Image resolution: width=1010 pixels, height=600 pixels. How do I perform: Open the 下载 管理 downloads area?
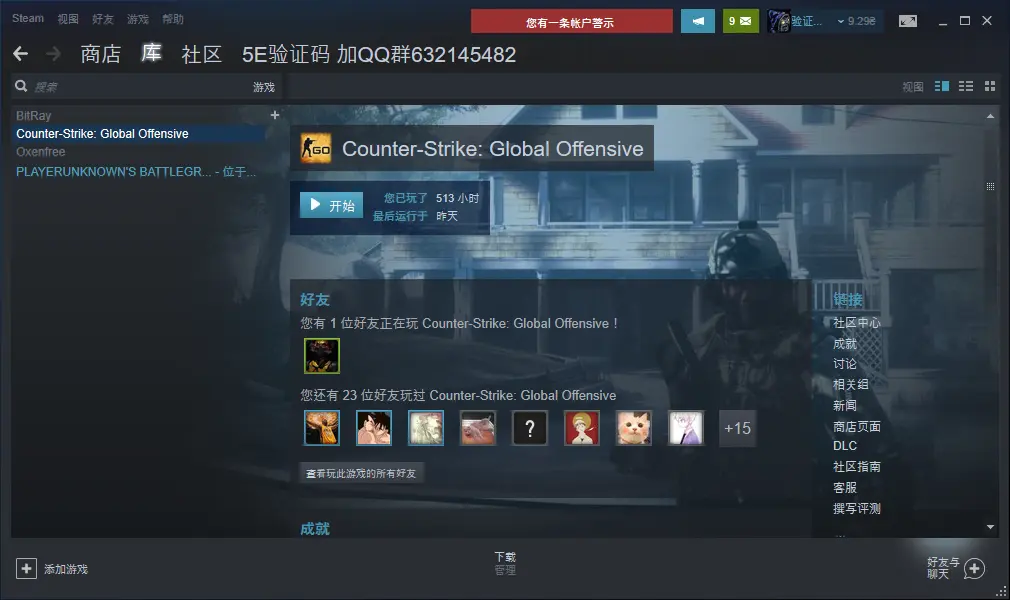505,563
